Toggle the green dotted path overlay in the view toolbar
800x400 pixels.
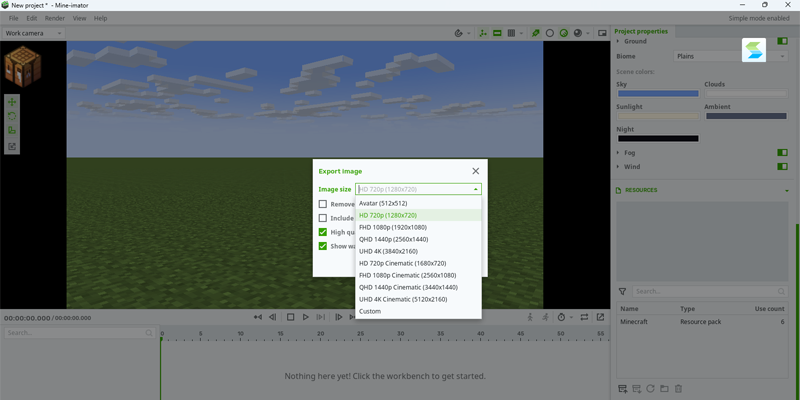(x=483, y=33)
